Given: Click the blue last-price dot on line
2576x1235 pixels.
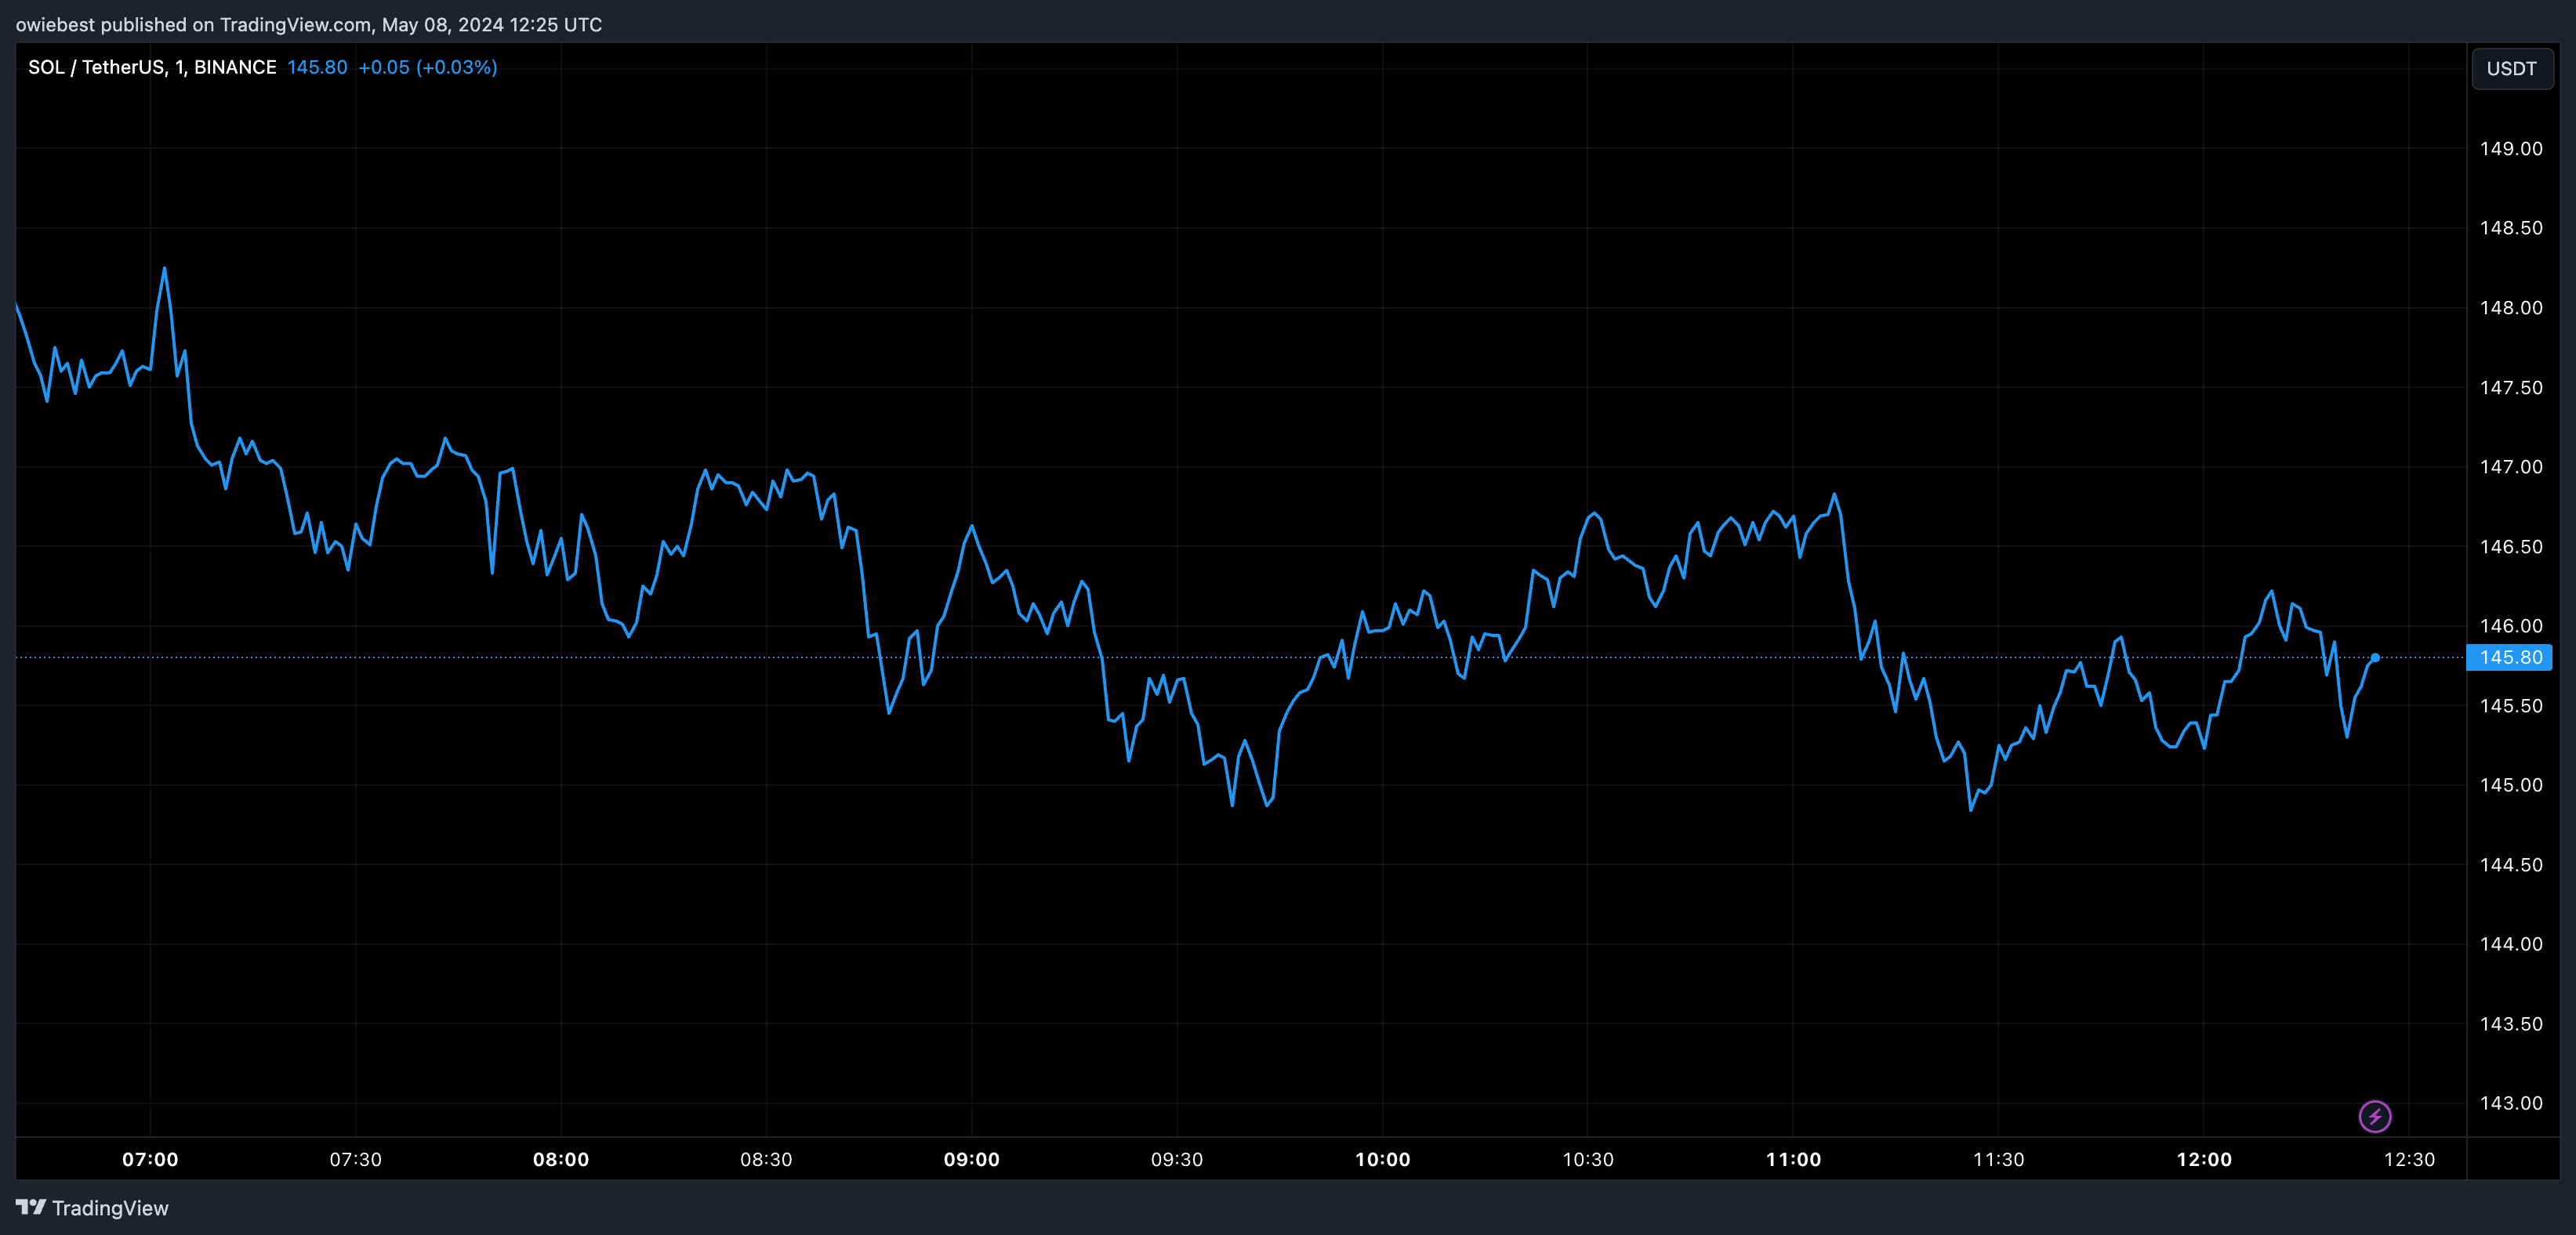Looking at the screenshot, I should pyautogui.click(x=2374, y=658).
